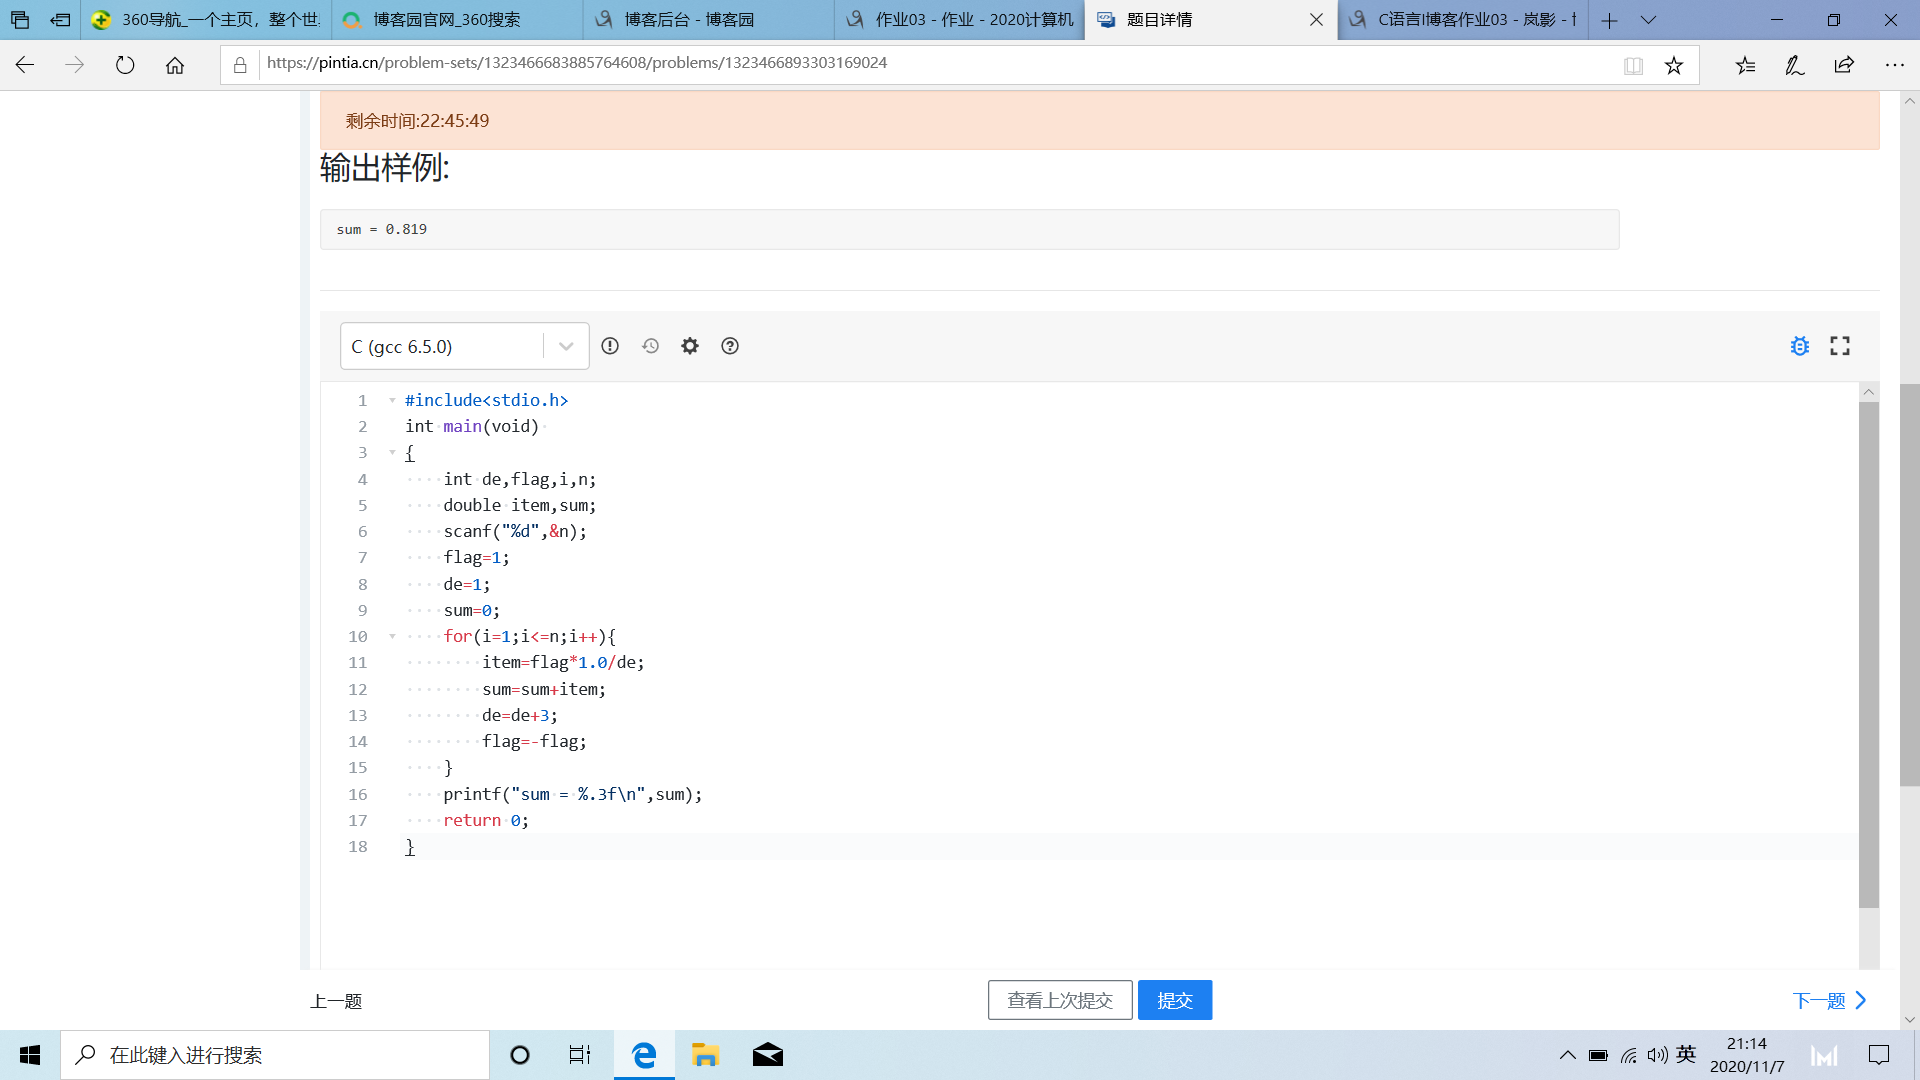Screen dimensions: 1920x1080
Task: Open editor settings gear icon
Action: [x=690, y=346]
